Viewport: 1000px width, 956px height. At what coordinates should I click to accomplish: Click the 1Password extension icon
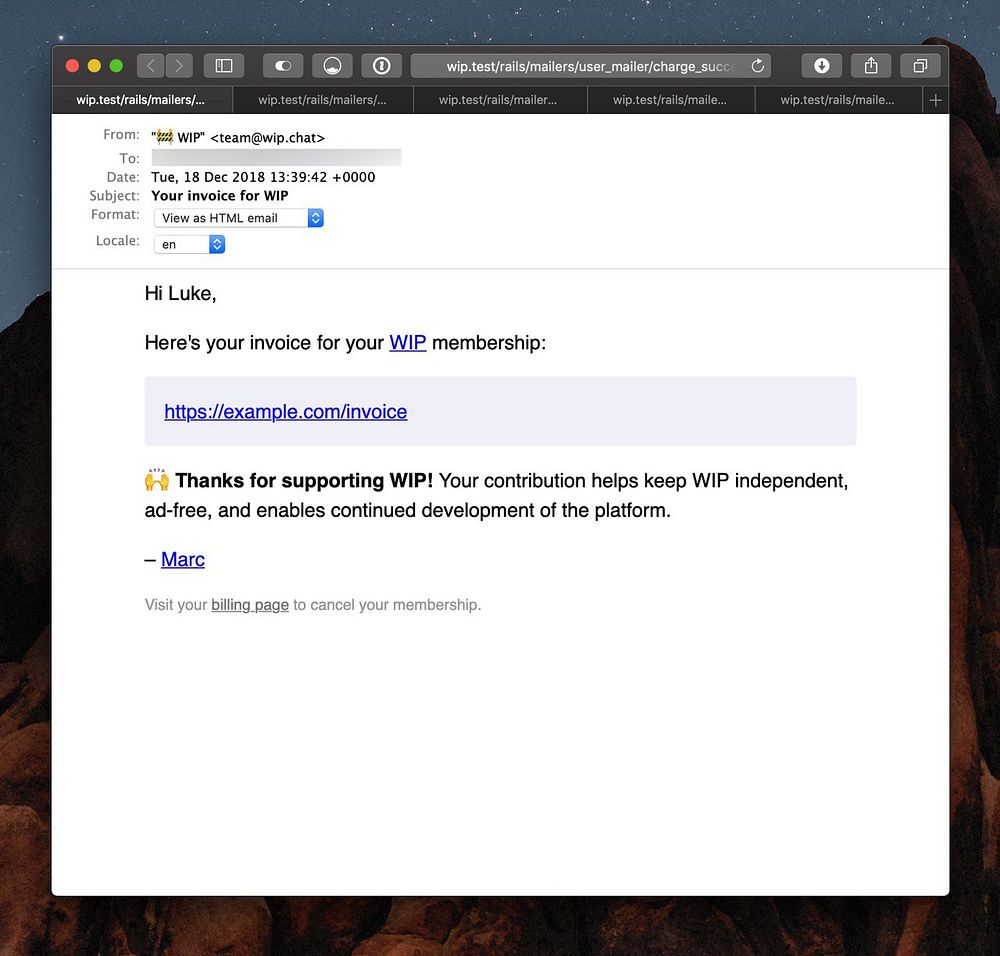tap(381, 66)
